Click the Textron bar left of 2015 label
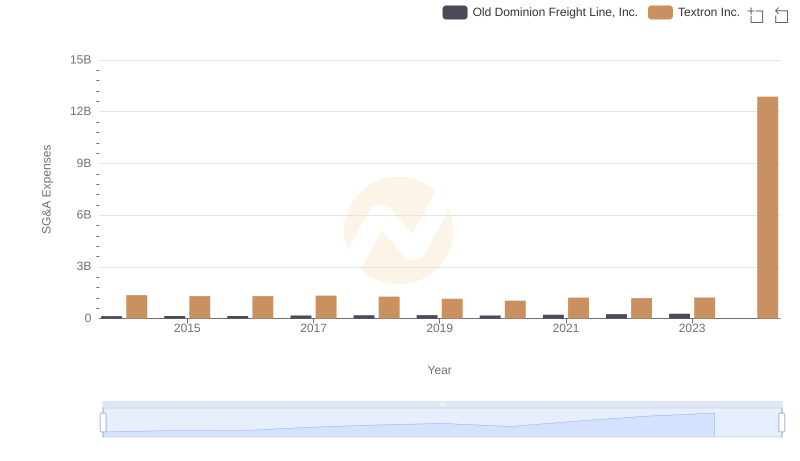 point(137,306)
